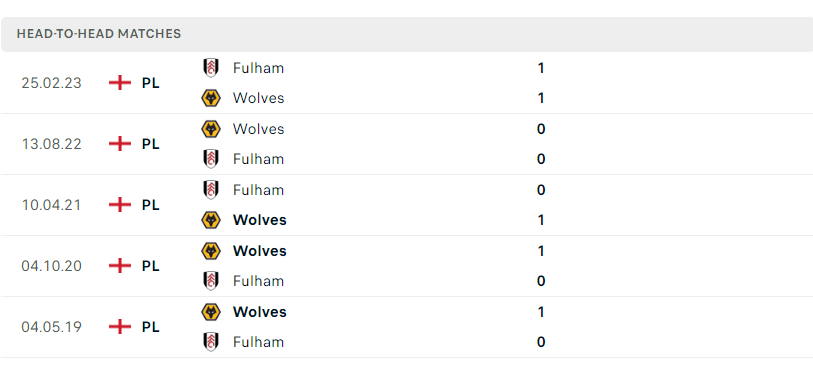Viewport: 813px width, 374px height.
Task: Select bold Wolves name in 04.05.19 match
Action: (260, 312)
